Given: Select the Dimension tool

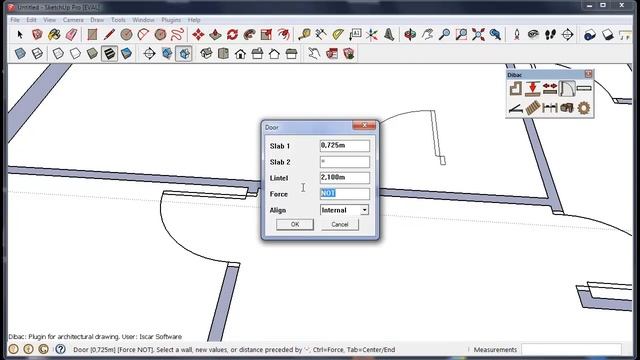Looking at the screenshot, I should point(321,35).
